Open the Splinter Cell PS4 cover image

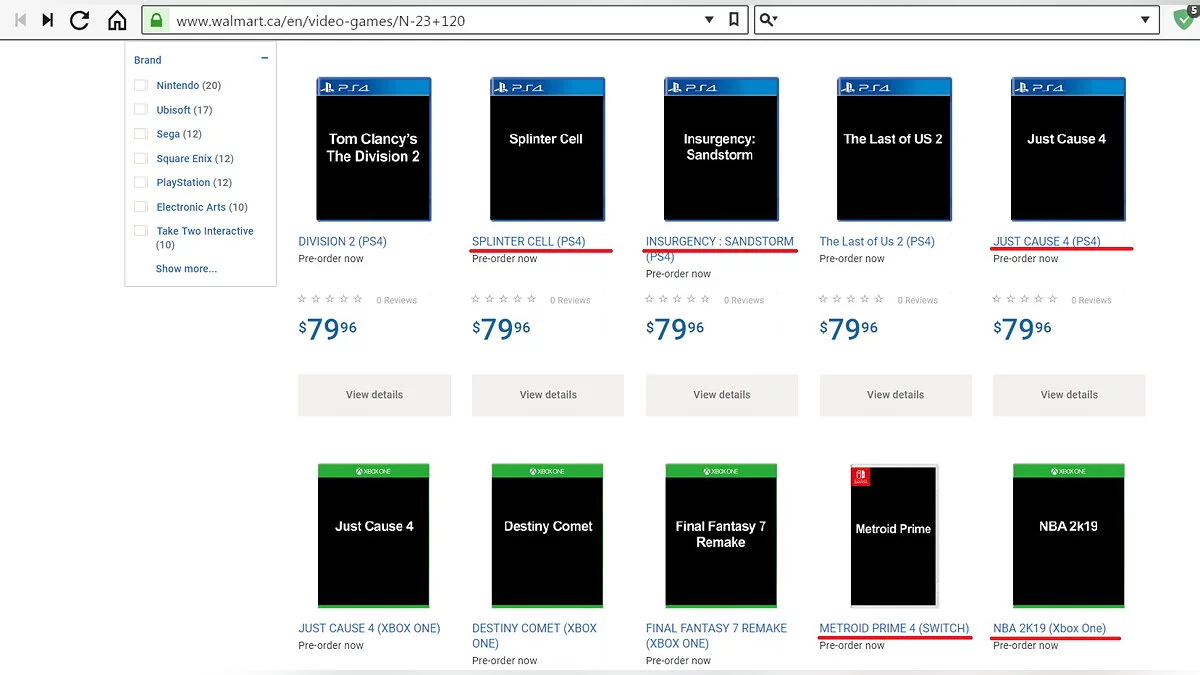pyautogui.click(x=546, y=149)
